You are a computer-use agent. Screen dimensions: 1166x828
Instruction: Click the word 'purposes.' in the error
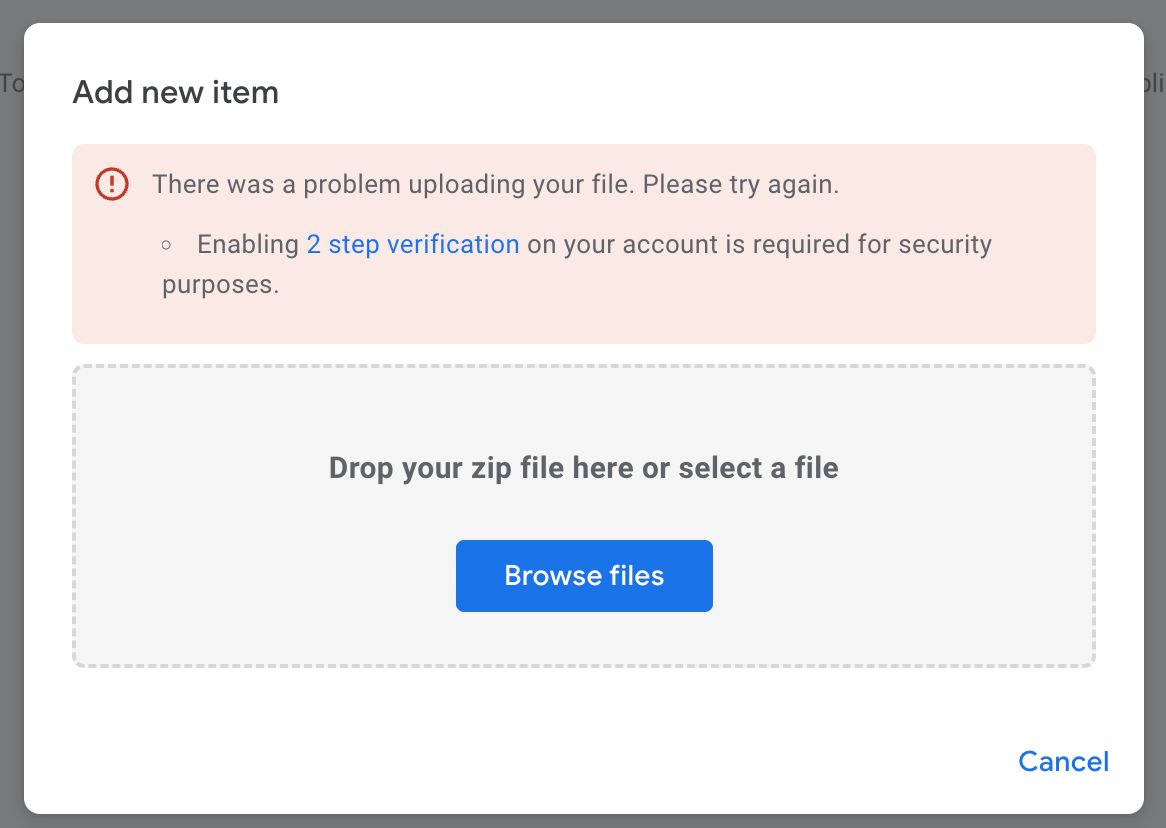(220, 284)
